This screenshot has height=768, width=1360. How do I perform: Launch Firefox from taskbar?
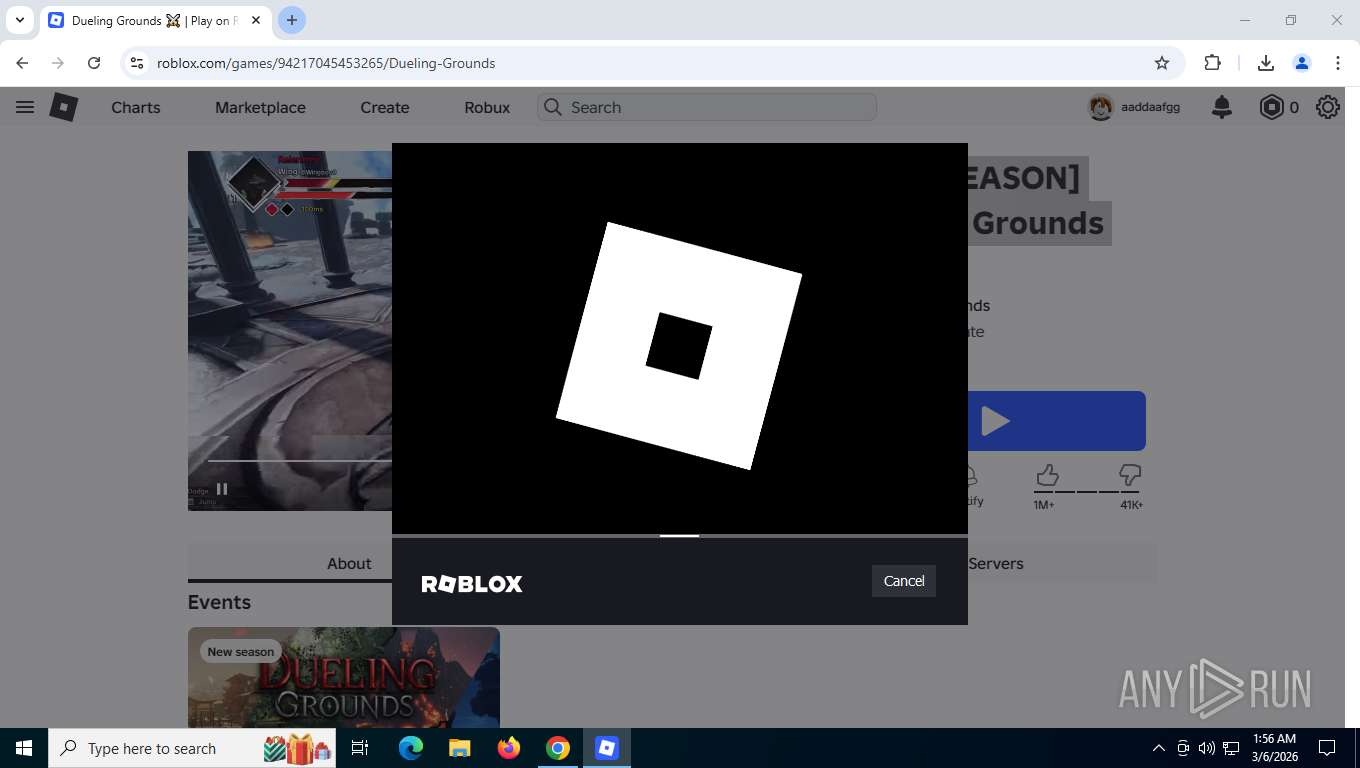click(x=509, y=748)
